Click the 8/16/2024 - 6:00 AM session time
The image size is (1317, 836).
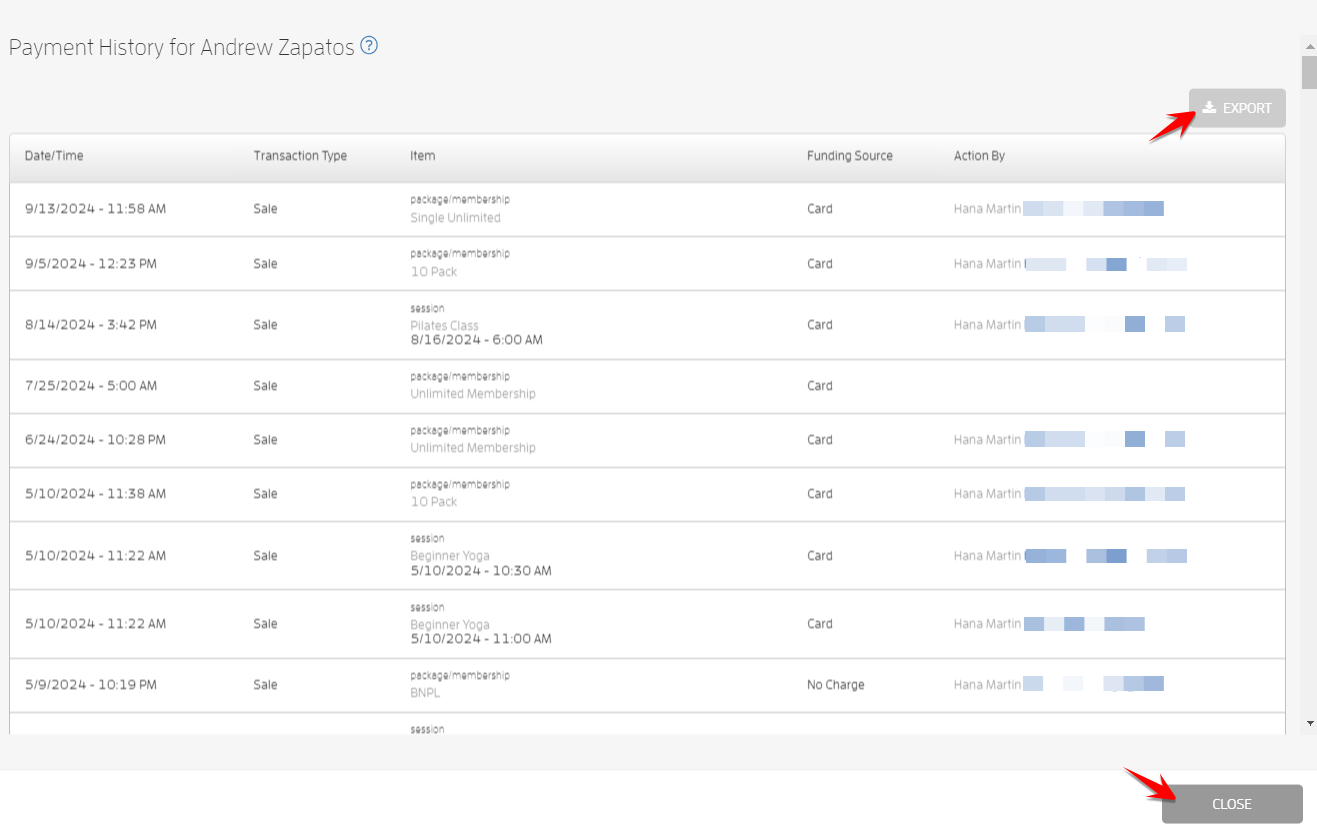pos(476,340)
